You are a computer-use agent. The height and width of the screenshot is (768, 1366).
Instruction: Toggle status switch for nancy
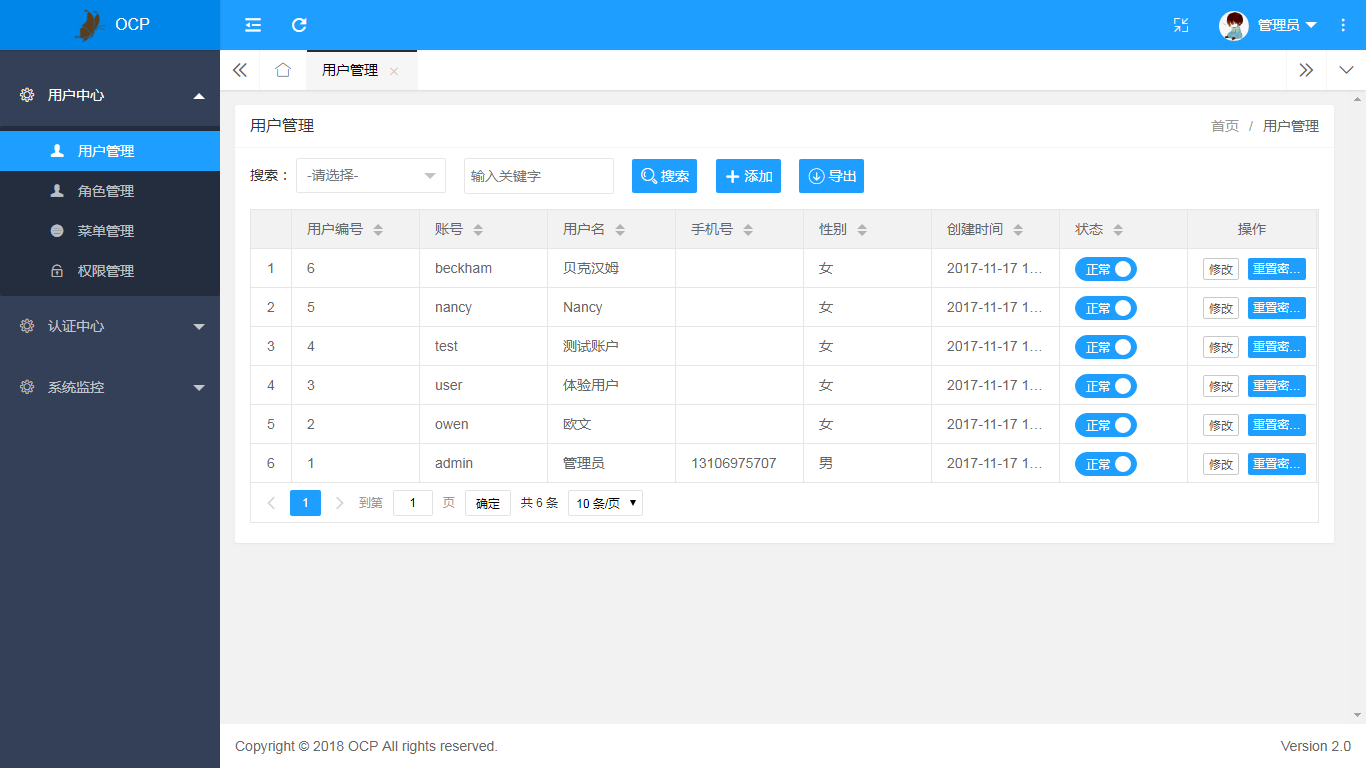coord(1106,308)
